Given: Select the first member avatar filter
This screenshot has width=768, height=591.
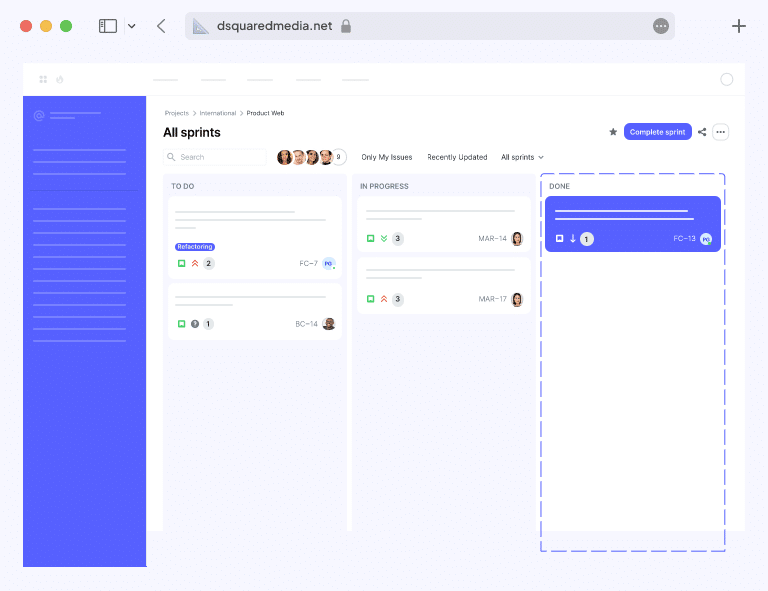Looking at the screenshot, I should (284, 157).
